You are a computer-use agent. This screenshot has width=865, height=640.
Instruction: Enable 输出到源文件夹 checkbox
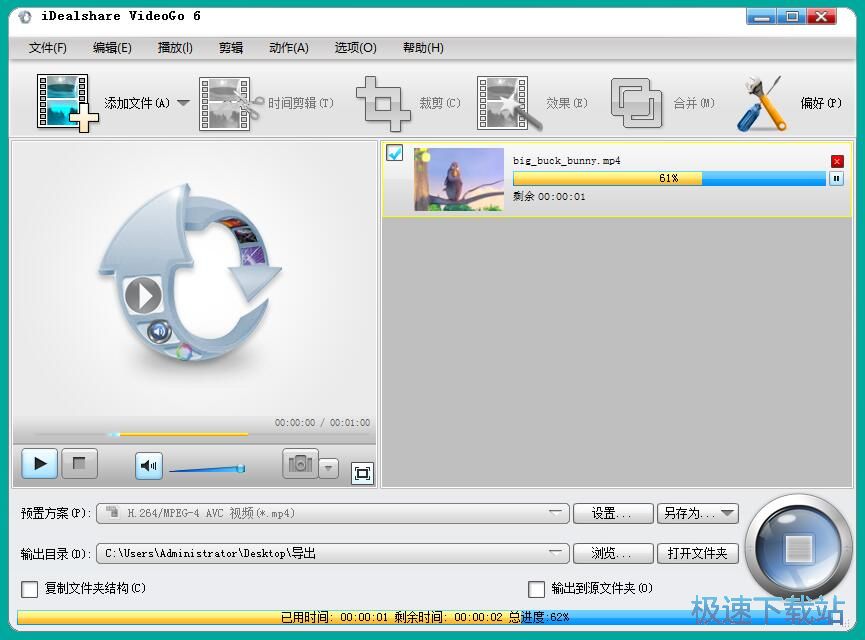click(x=536, y=589)
